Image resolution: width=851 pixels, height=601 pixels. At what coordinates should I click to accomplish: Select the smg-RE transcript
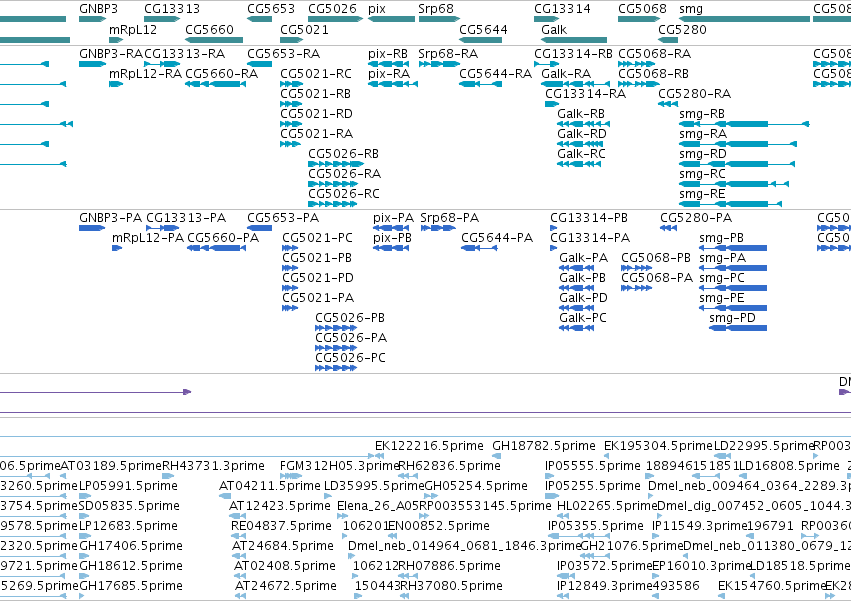[x=731, y=204]
